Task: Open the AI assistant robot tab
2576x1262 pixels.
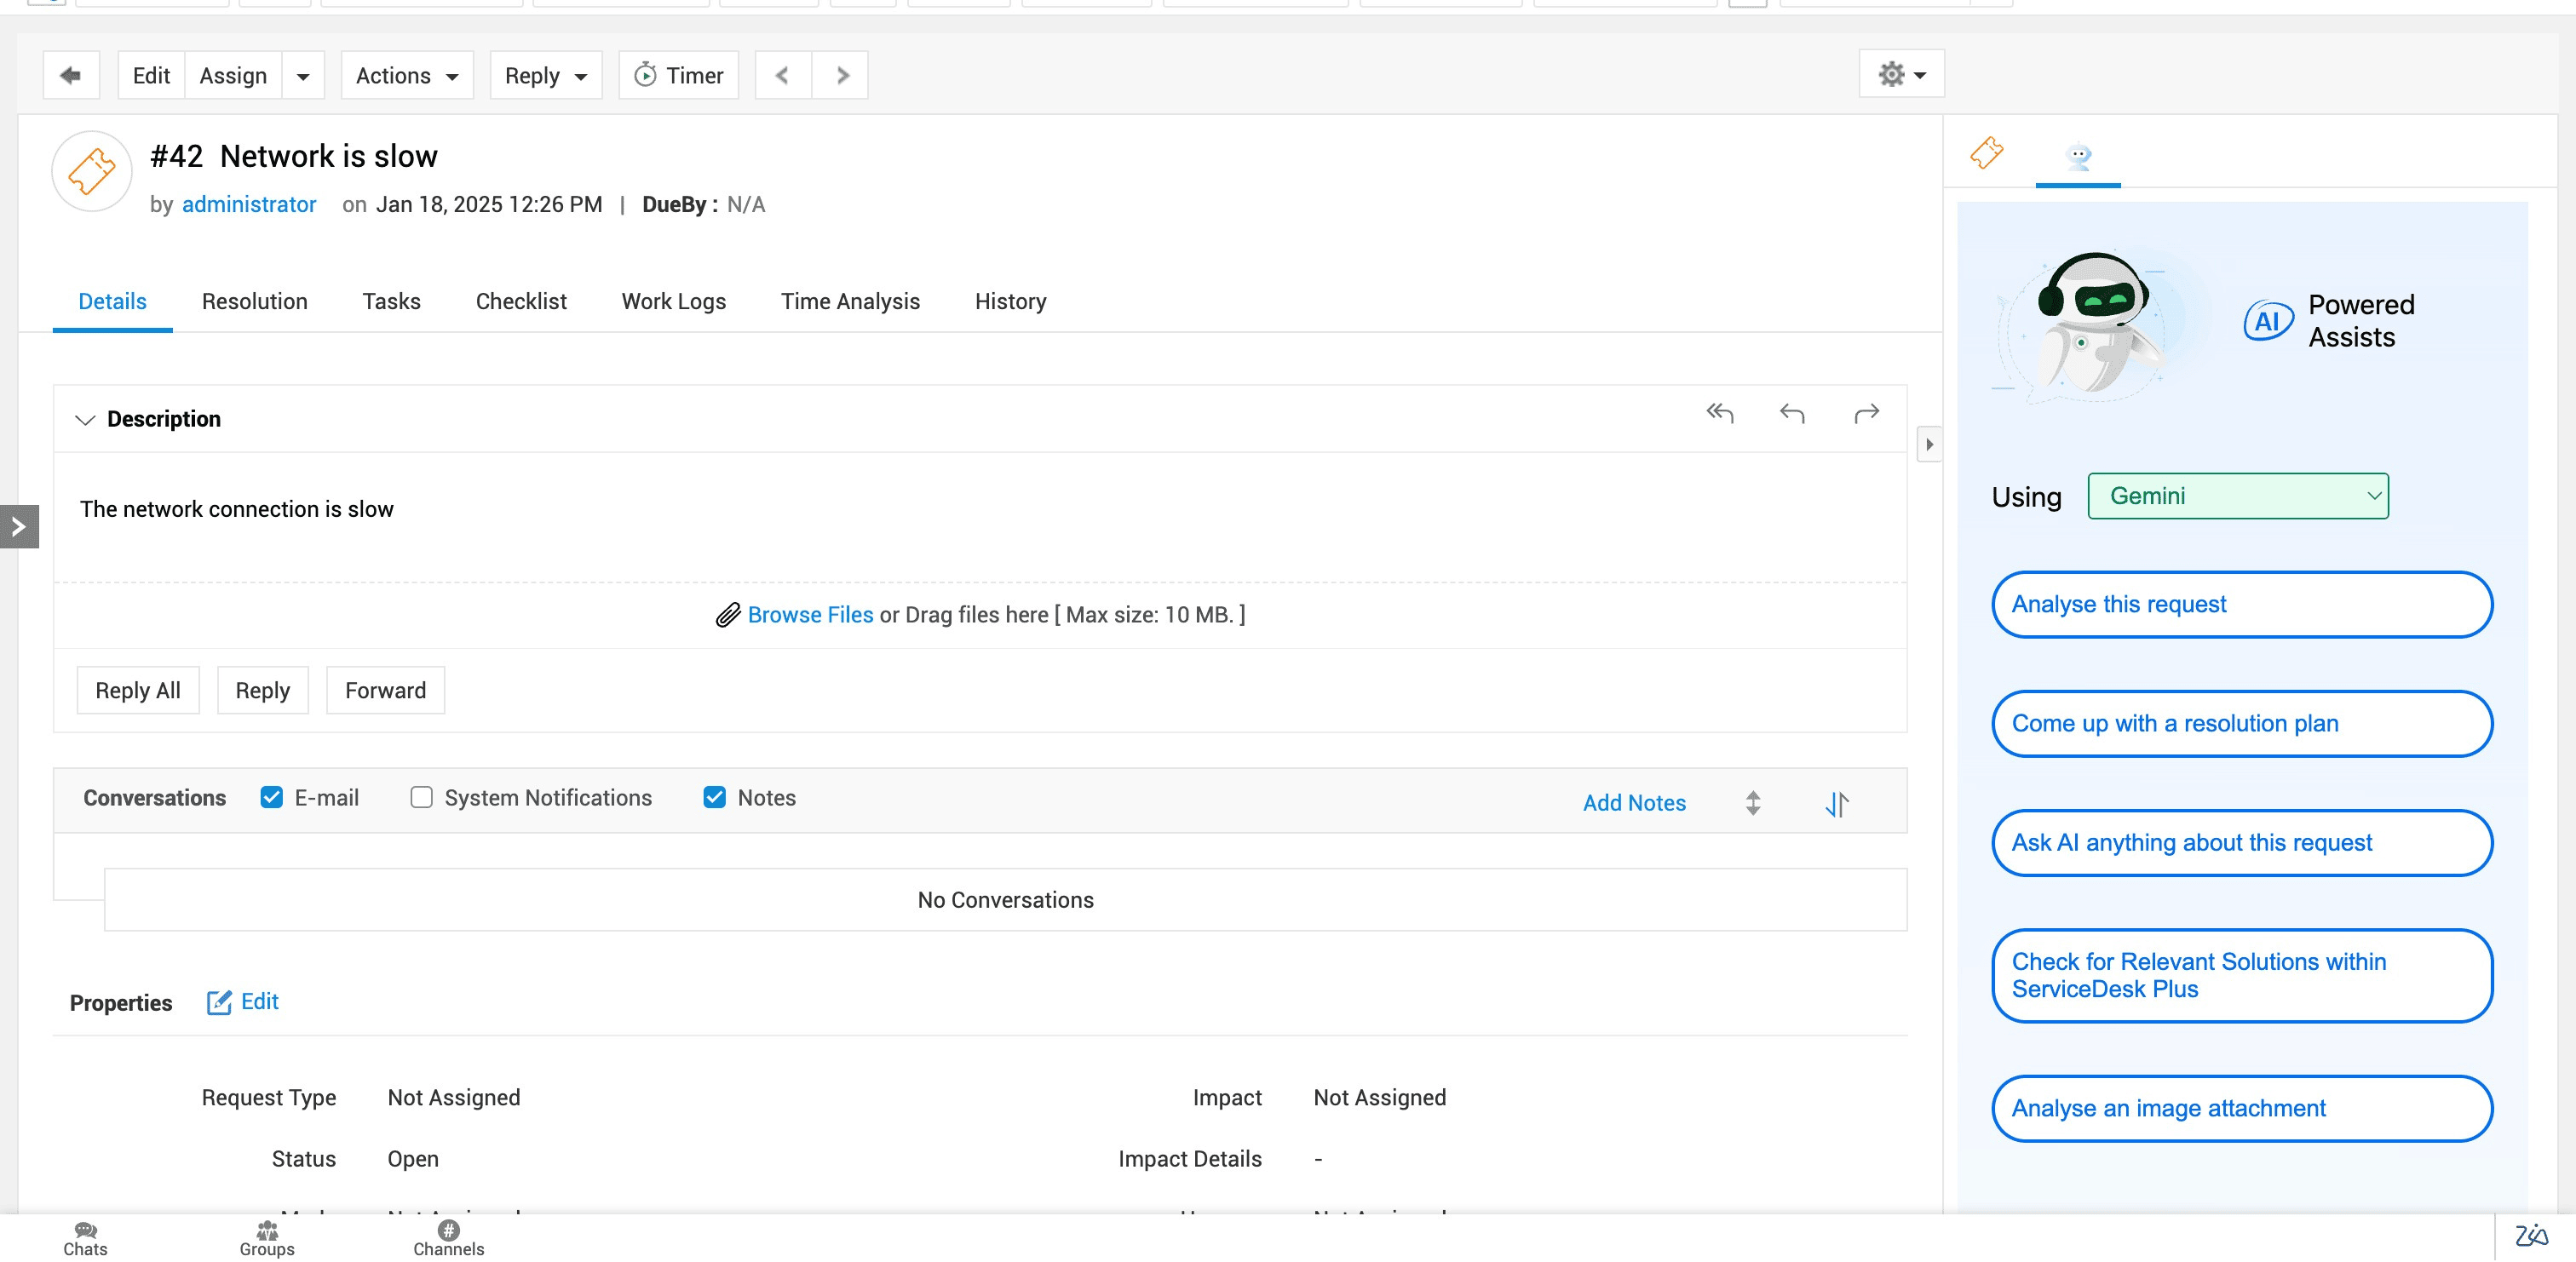Action: point(2078,156)
